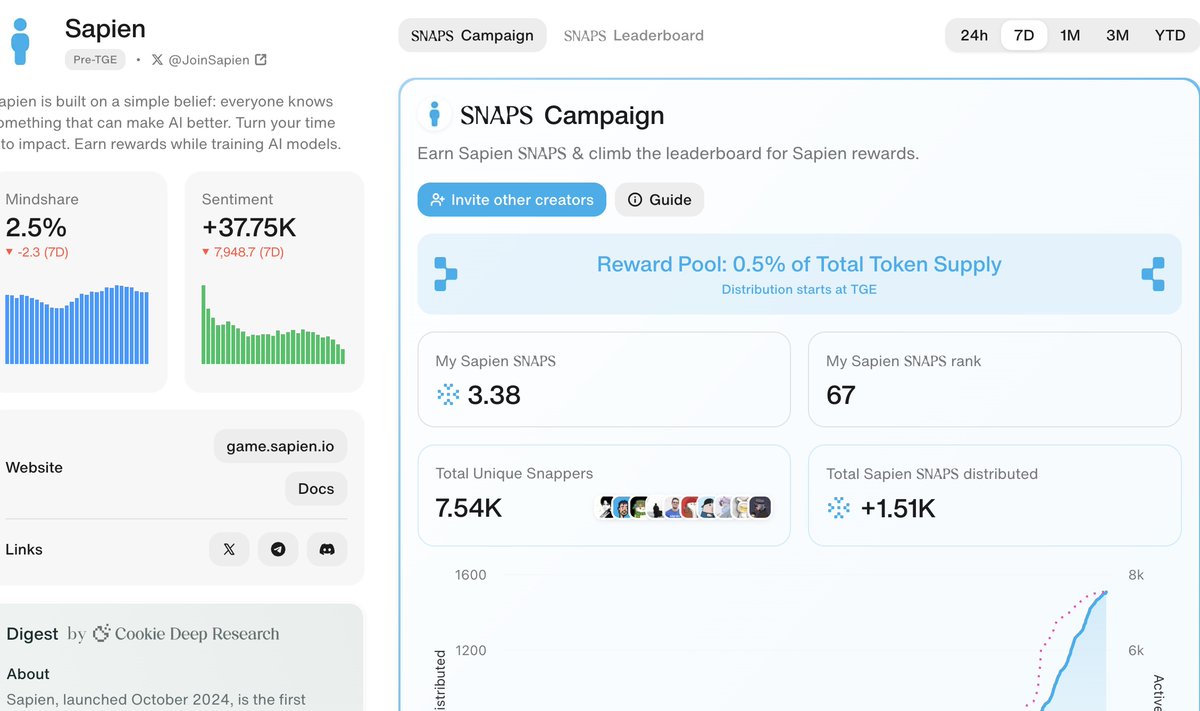Open the Guide button
The height and width of the screenshot is (711, 1200).
point(660,200)
